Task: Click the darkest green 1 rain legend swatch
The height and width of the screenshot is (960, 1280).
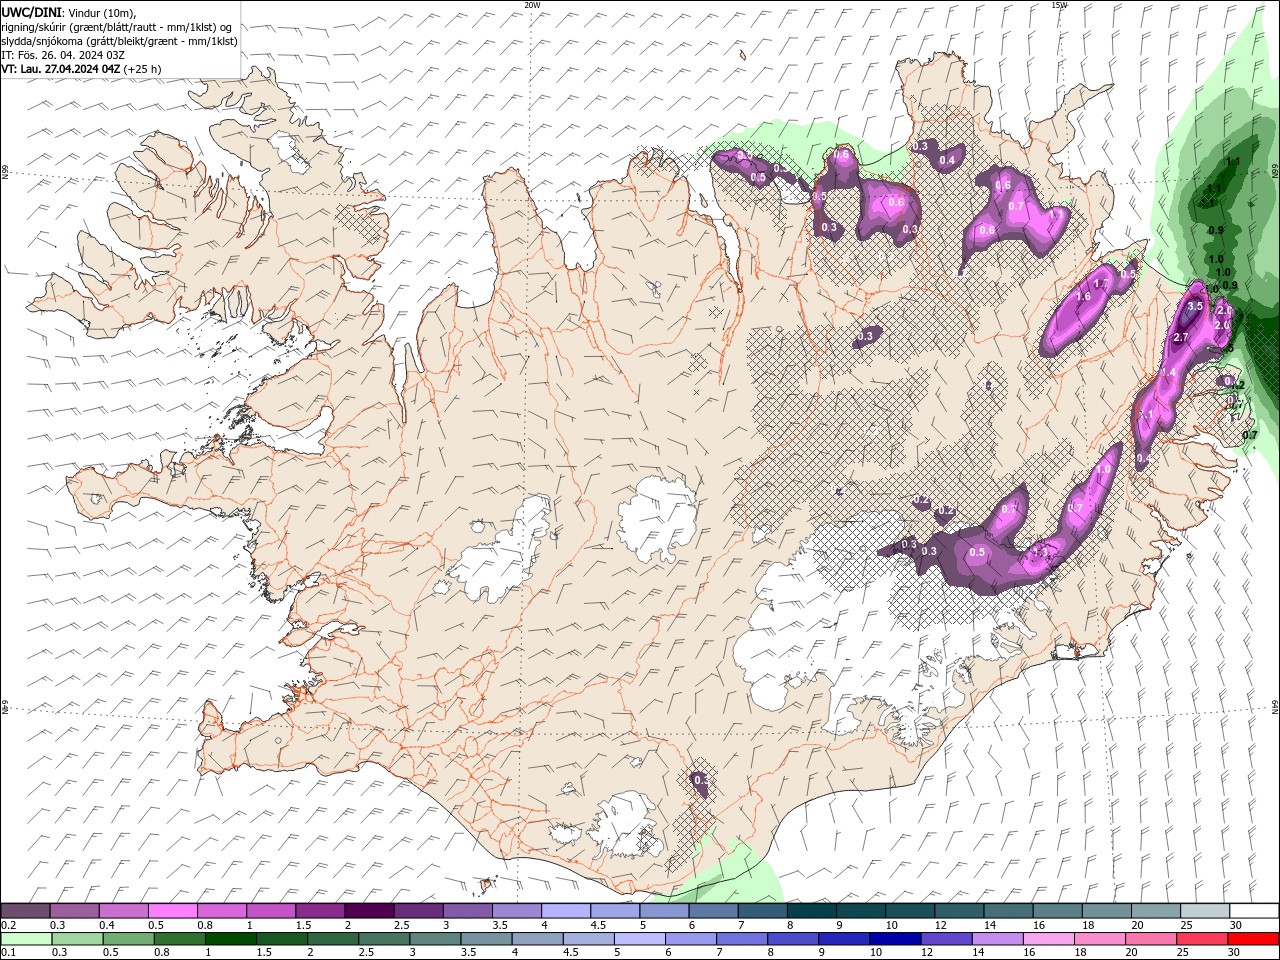Action: coord(230,939)
